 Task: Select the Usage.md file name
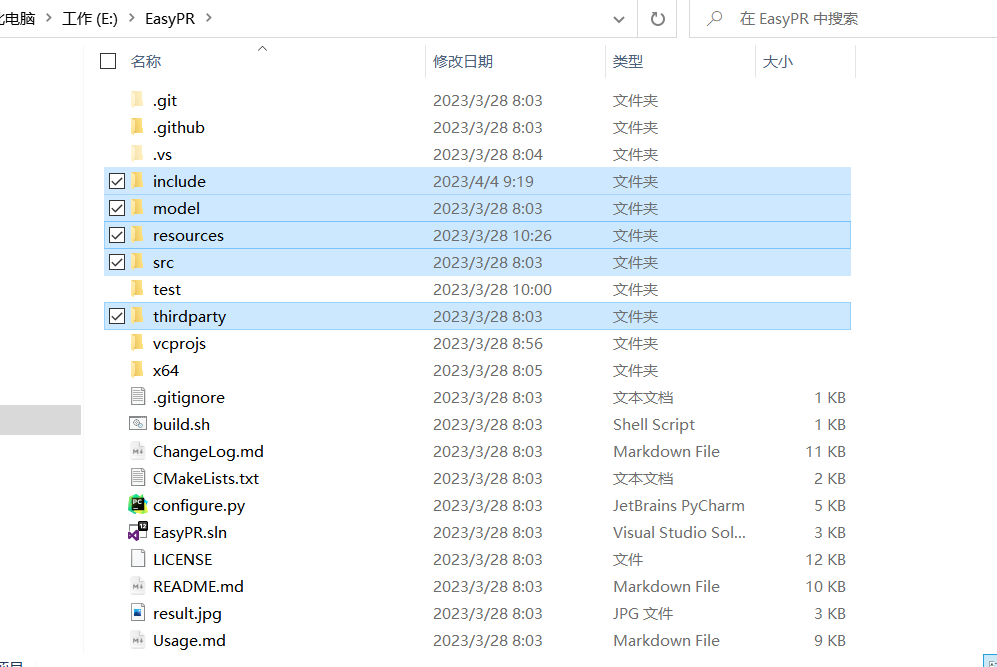click(x=189, y=641)
